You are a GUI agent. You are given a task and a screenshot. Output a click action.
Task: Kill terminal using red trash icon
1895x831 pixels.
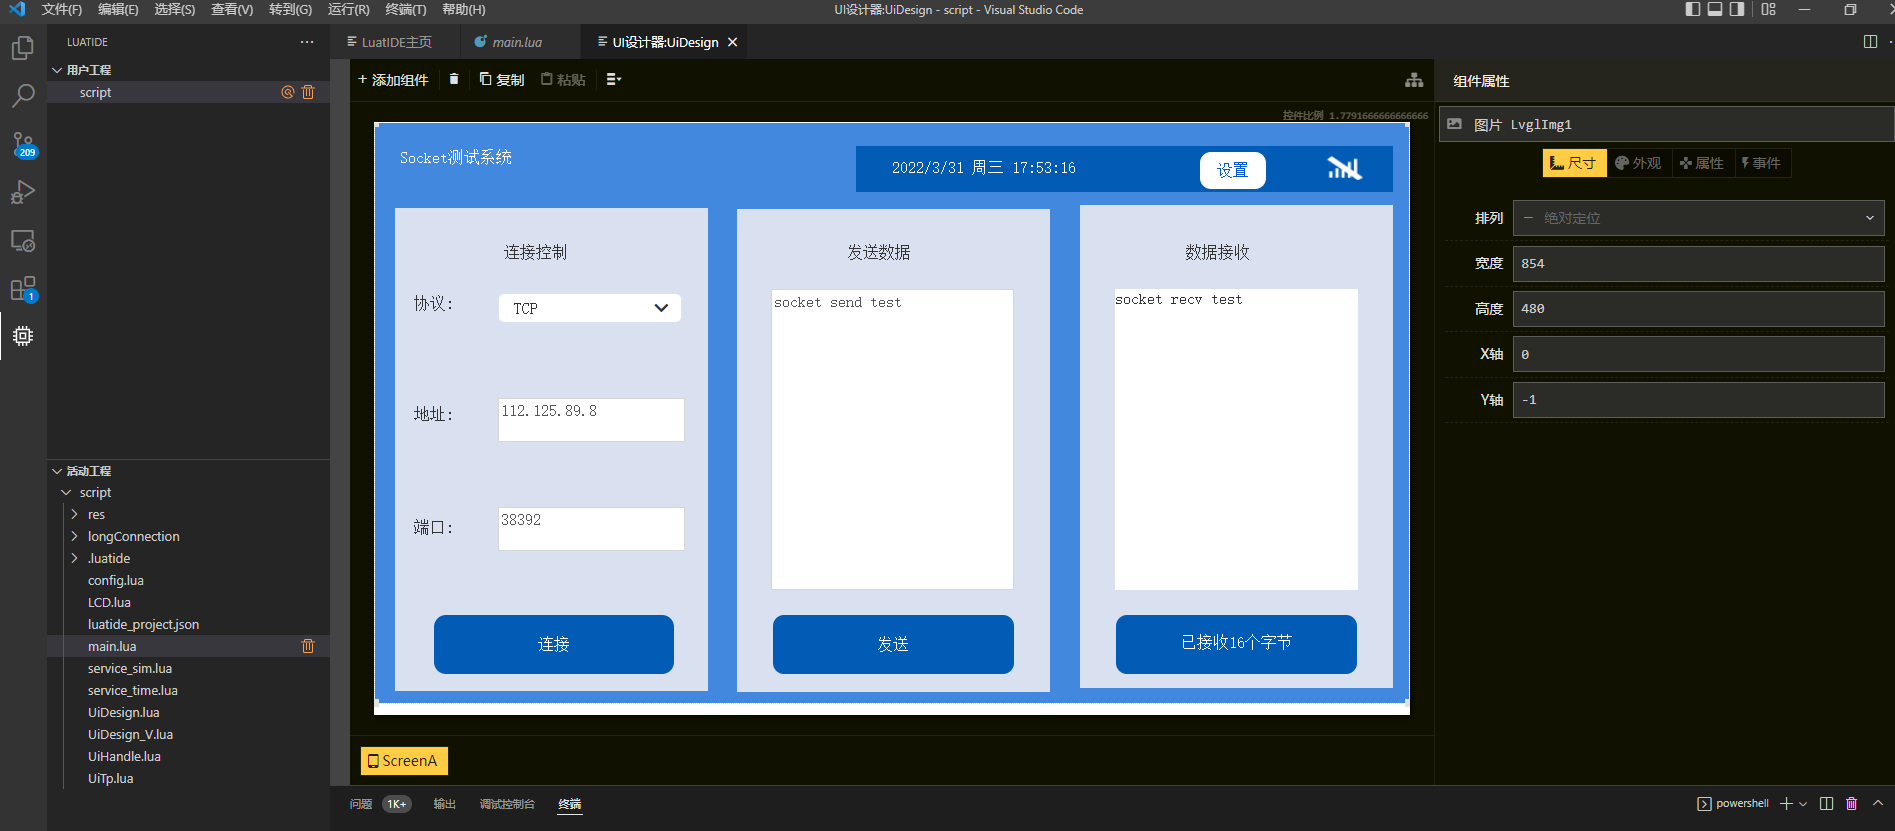click(1851, 803)
